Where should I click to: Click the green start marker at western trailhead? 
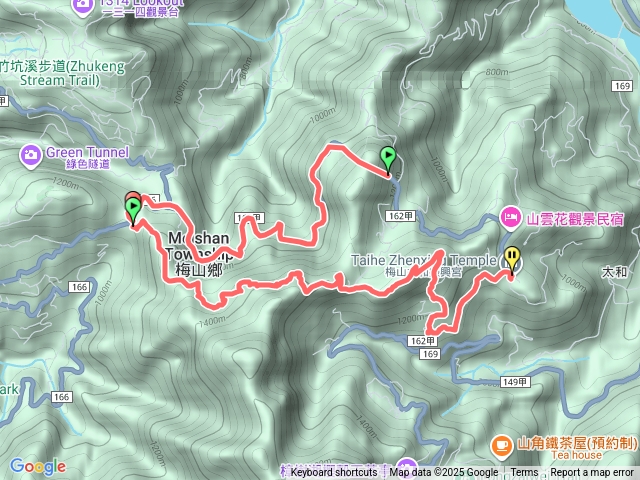(x=133, y=211)
